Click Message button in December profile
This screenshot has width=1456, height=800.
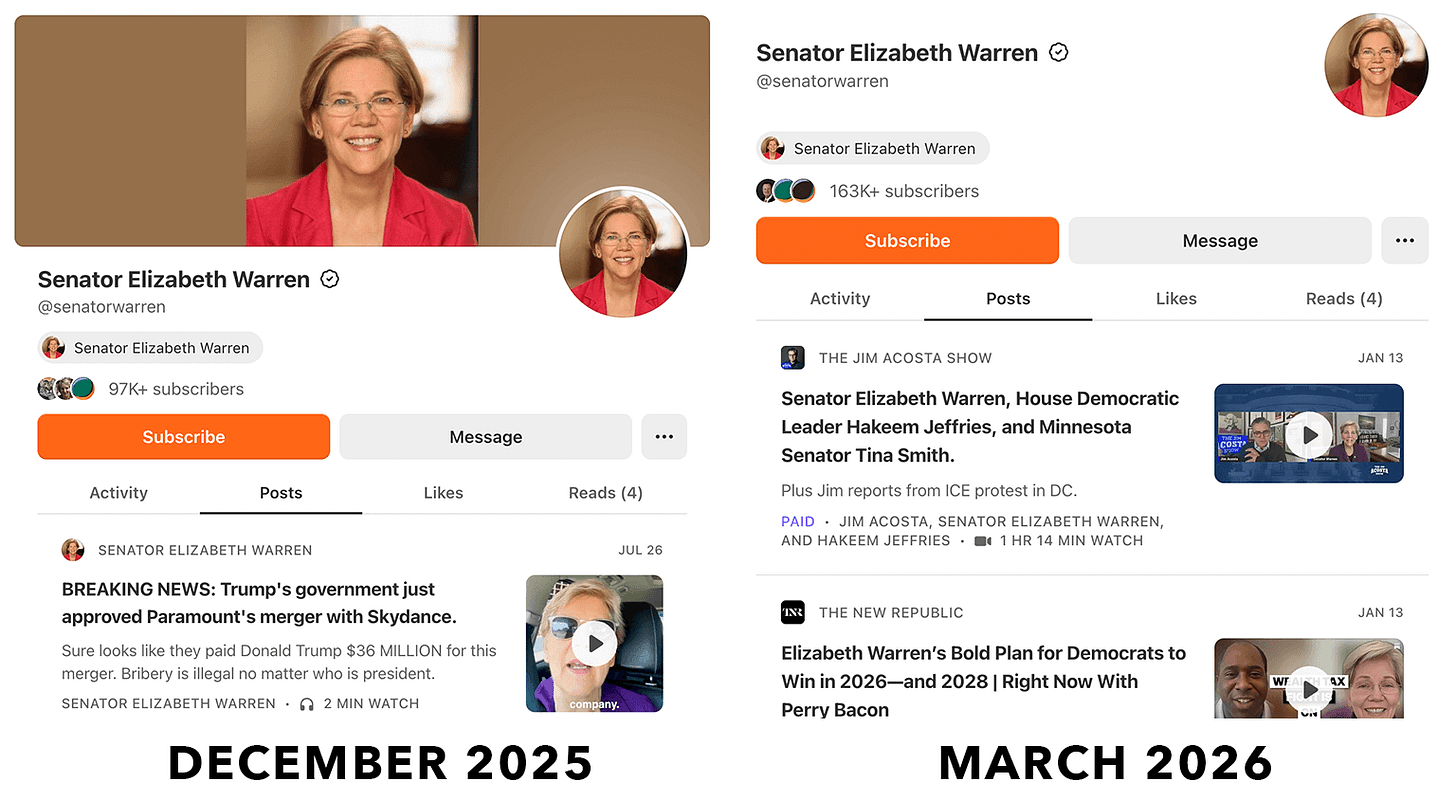pos(486,437)
